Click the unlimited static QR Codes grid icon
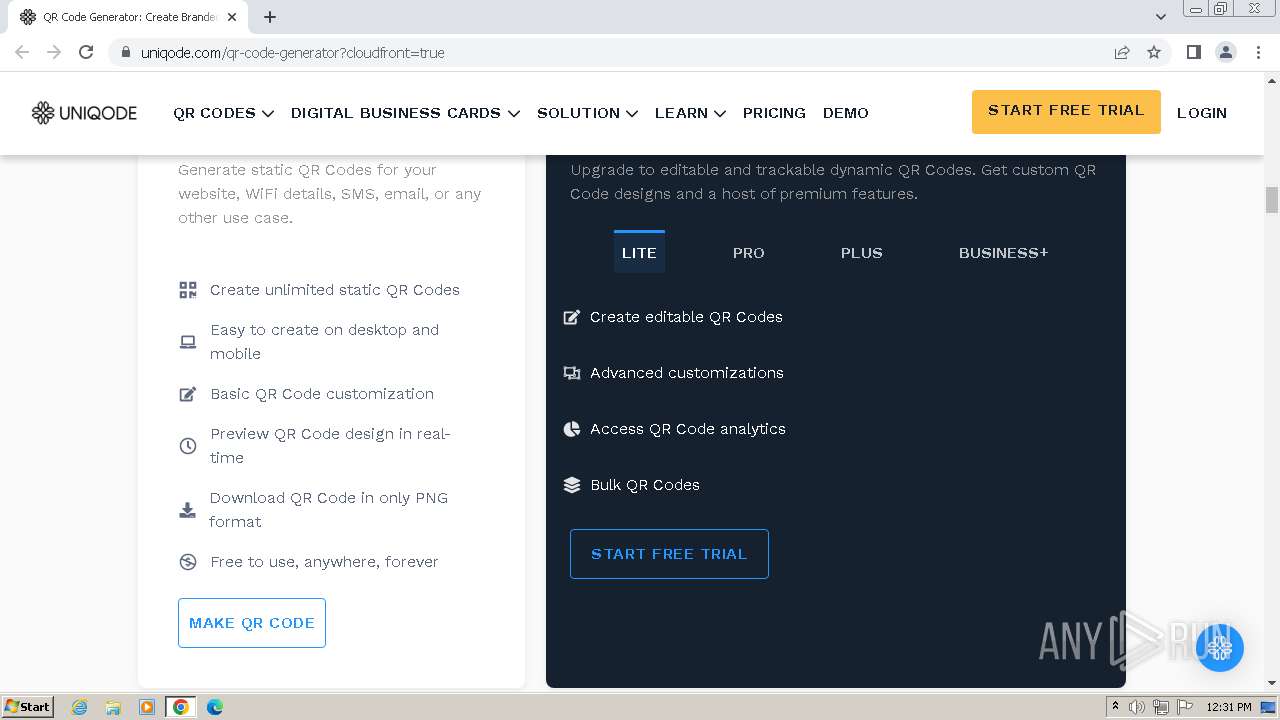The height and width of the screenshot is (720, 1280). point(188,290)
